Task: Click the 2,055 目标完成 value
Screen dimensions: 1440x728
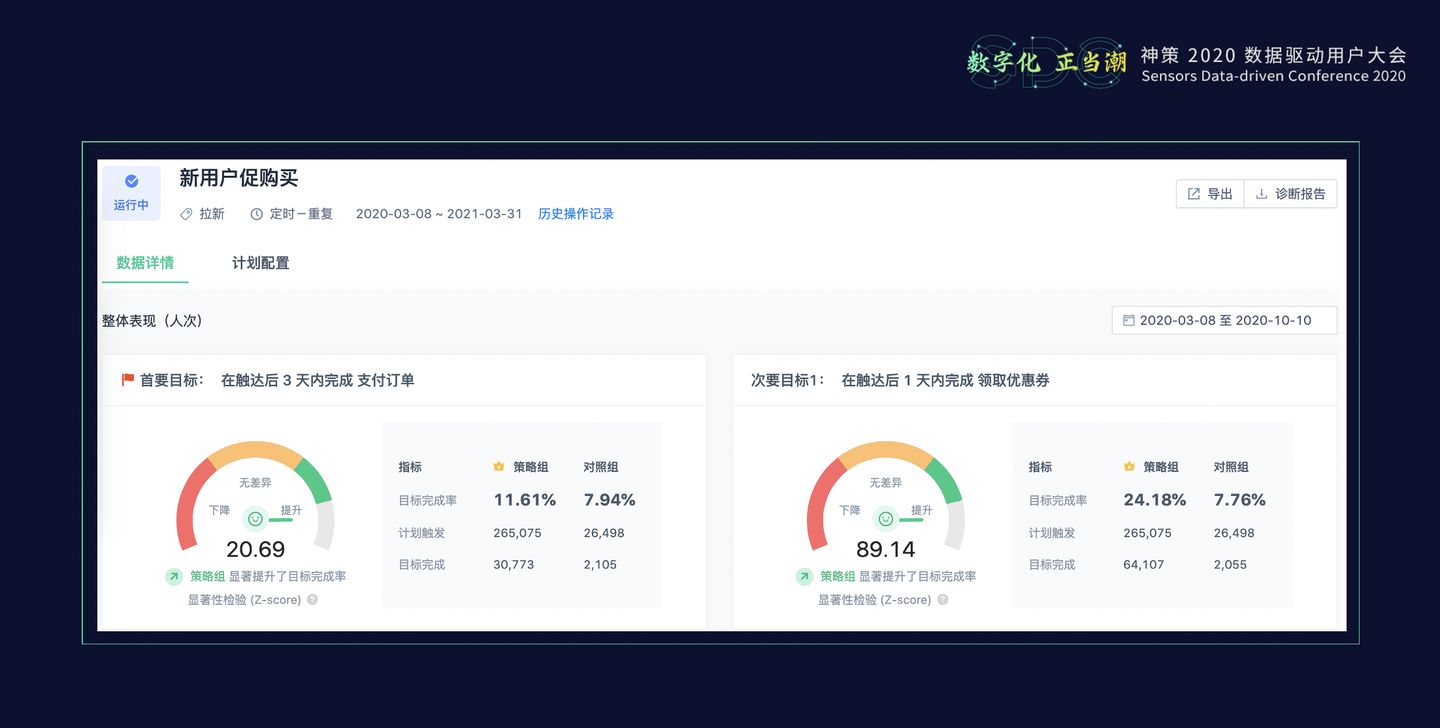Action: point(1231,565)
